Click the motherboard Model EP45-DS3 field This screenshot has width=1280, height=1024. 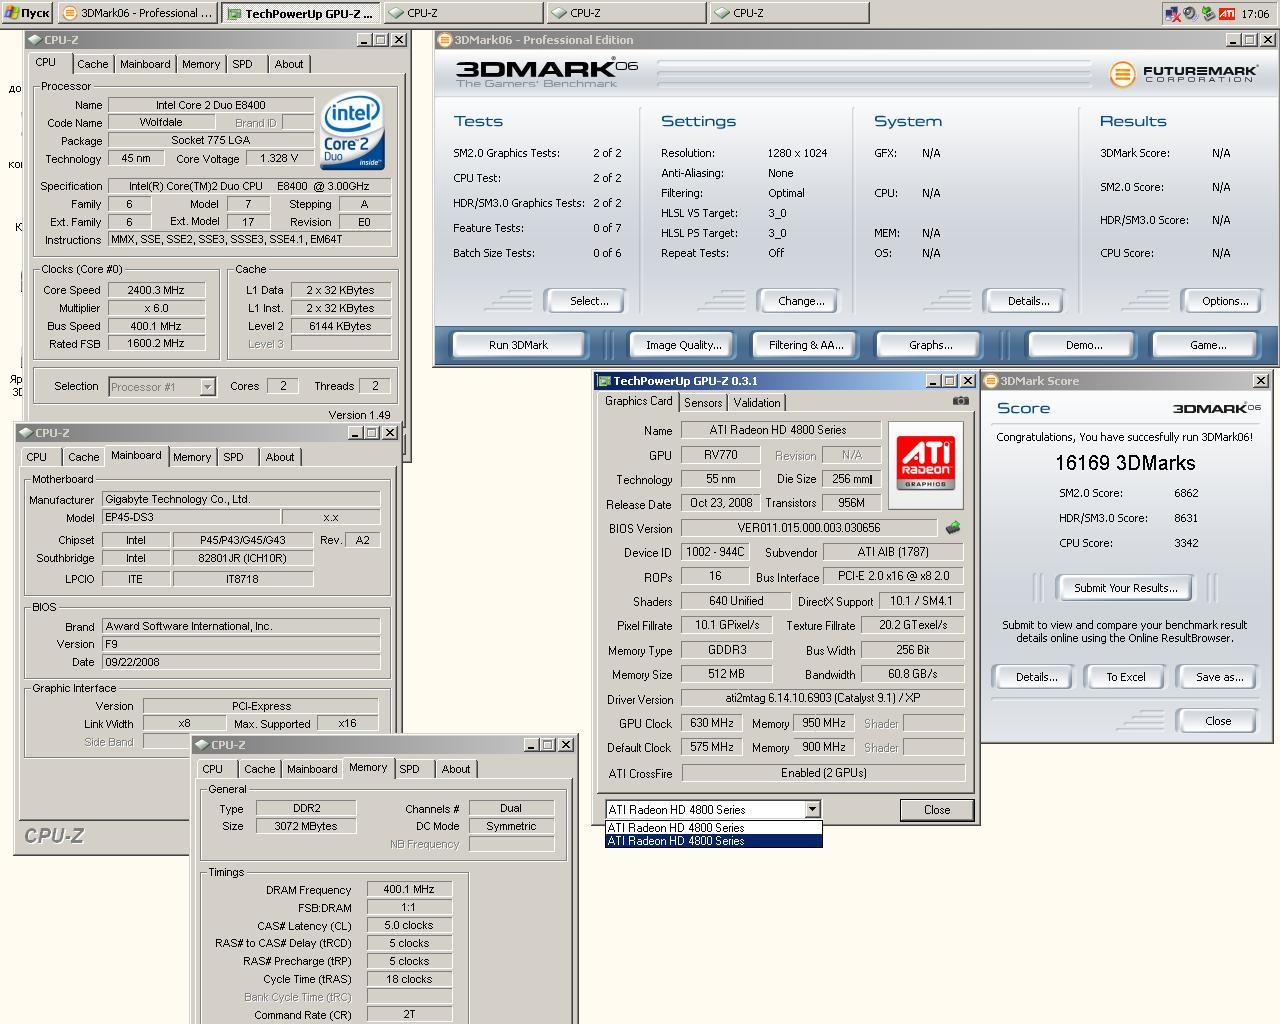[191, 518]
